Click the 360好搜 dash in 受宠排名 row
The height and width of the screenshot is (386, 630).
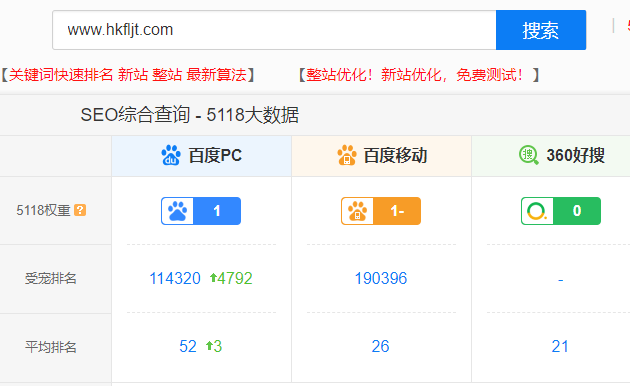(560, 280)
